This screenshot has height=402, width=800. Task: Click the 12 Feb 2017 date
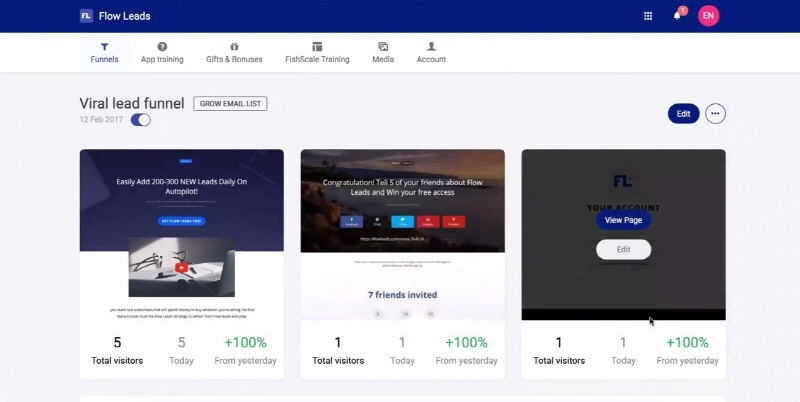click(x=101, y=119)
